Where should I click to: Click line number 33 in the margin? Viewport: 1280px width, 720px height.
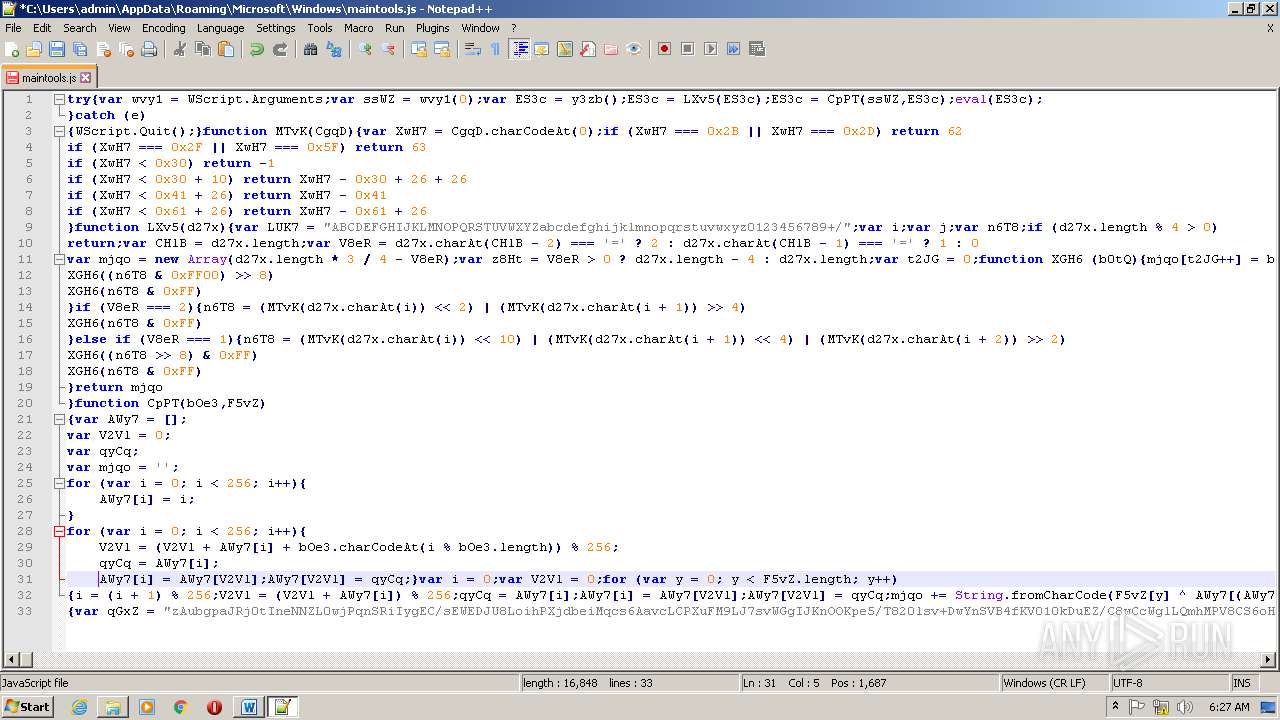click(26, 611)
